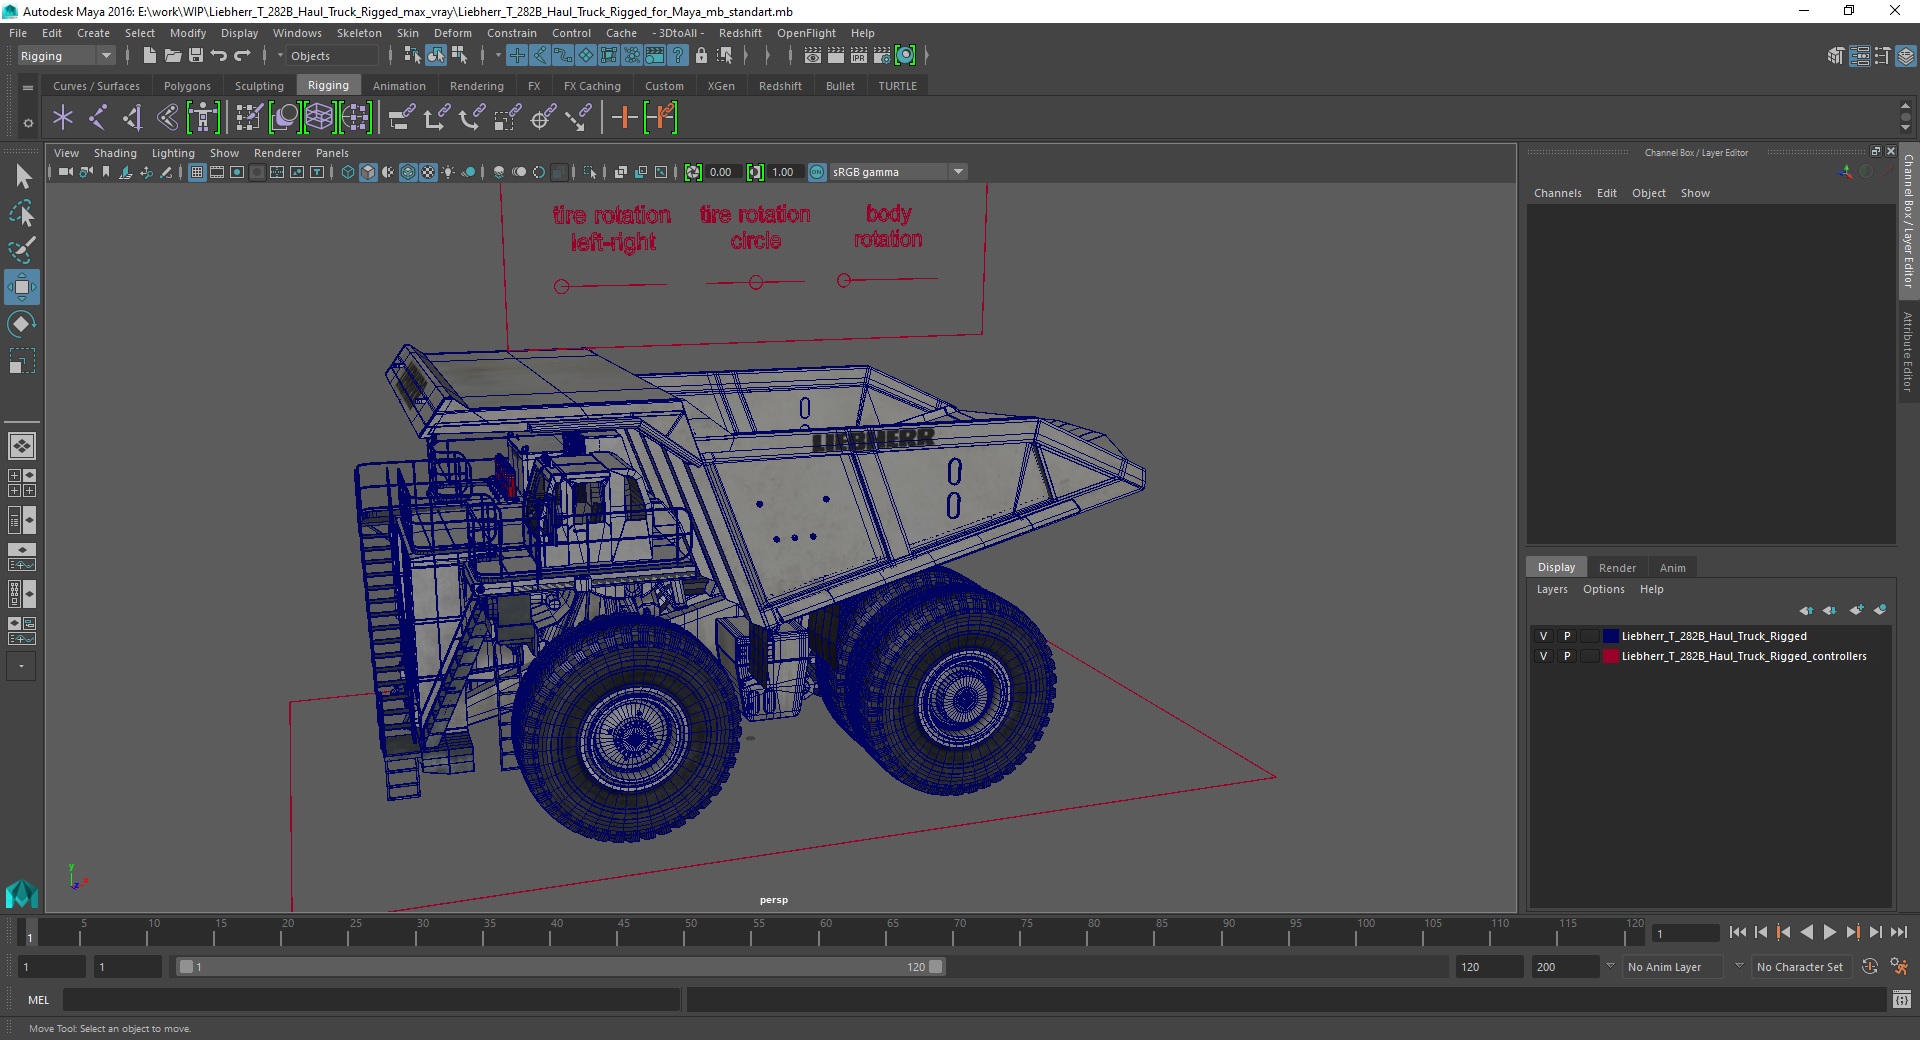Open the shelf tab selector menu button
This screenshot has width=1920, height=1040.
28,88
